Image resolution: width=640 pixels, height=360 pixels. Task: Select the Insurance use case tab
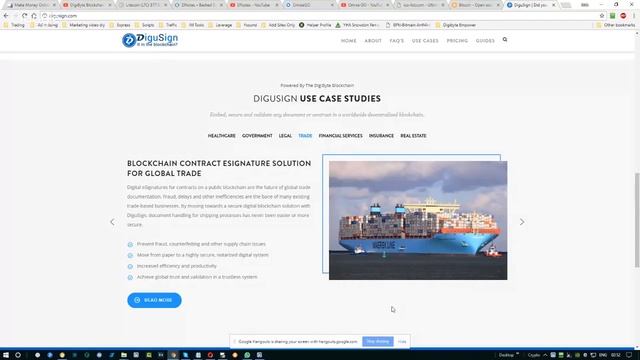381,136
